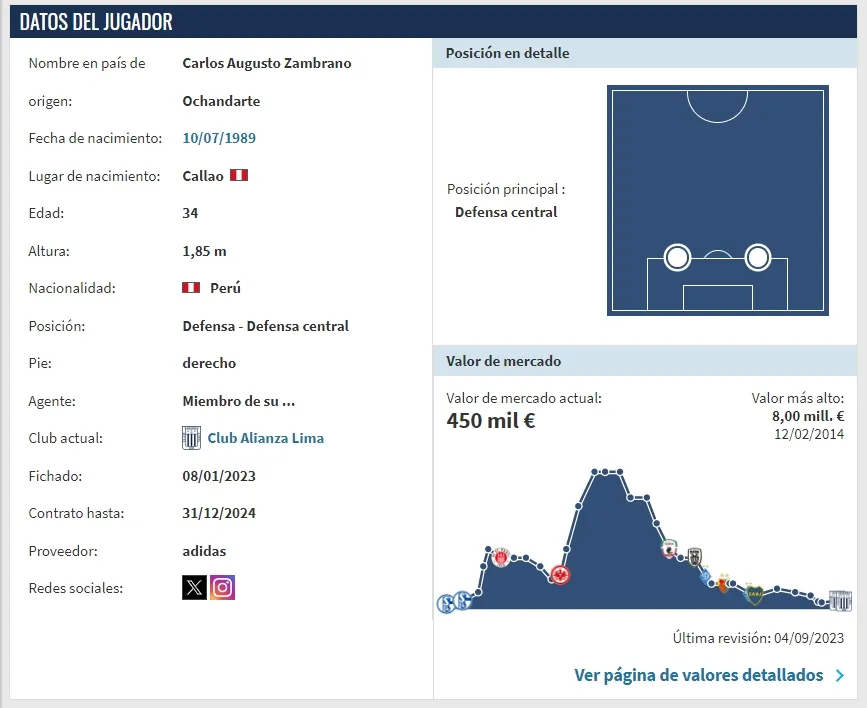Click the Peru flag next to Nacionalidad
The image size is (867, 708).
click(x=192, y=288)
